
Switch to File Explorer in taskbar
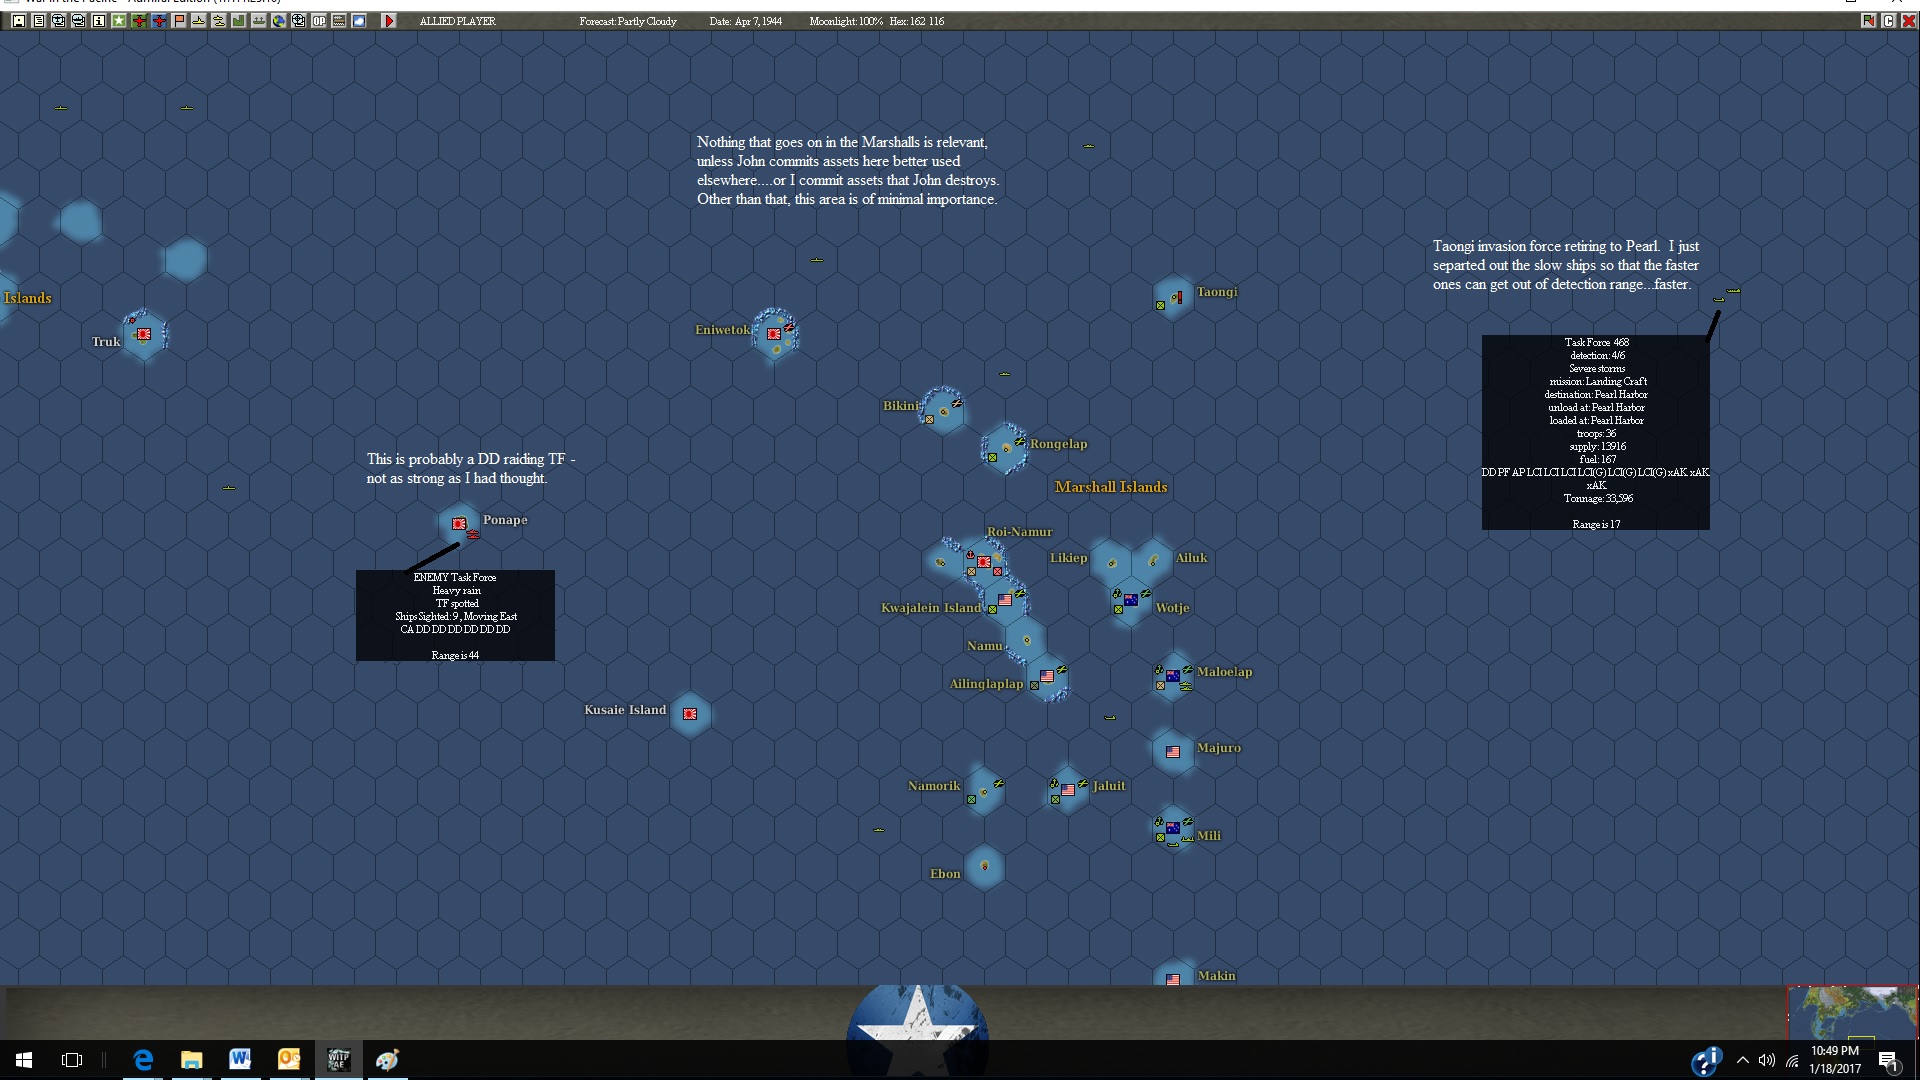click(x=191, y=1060)
